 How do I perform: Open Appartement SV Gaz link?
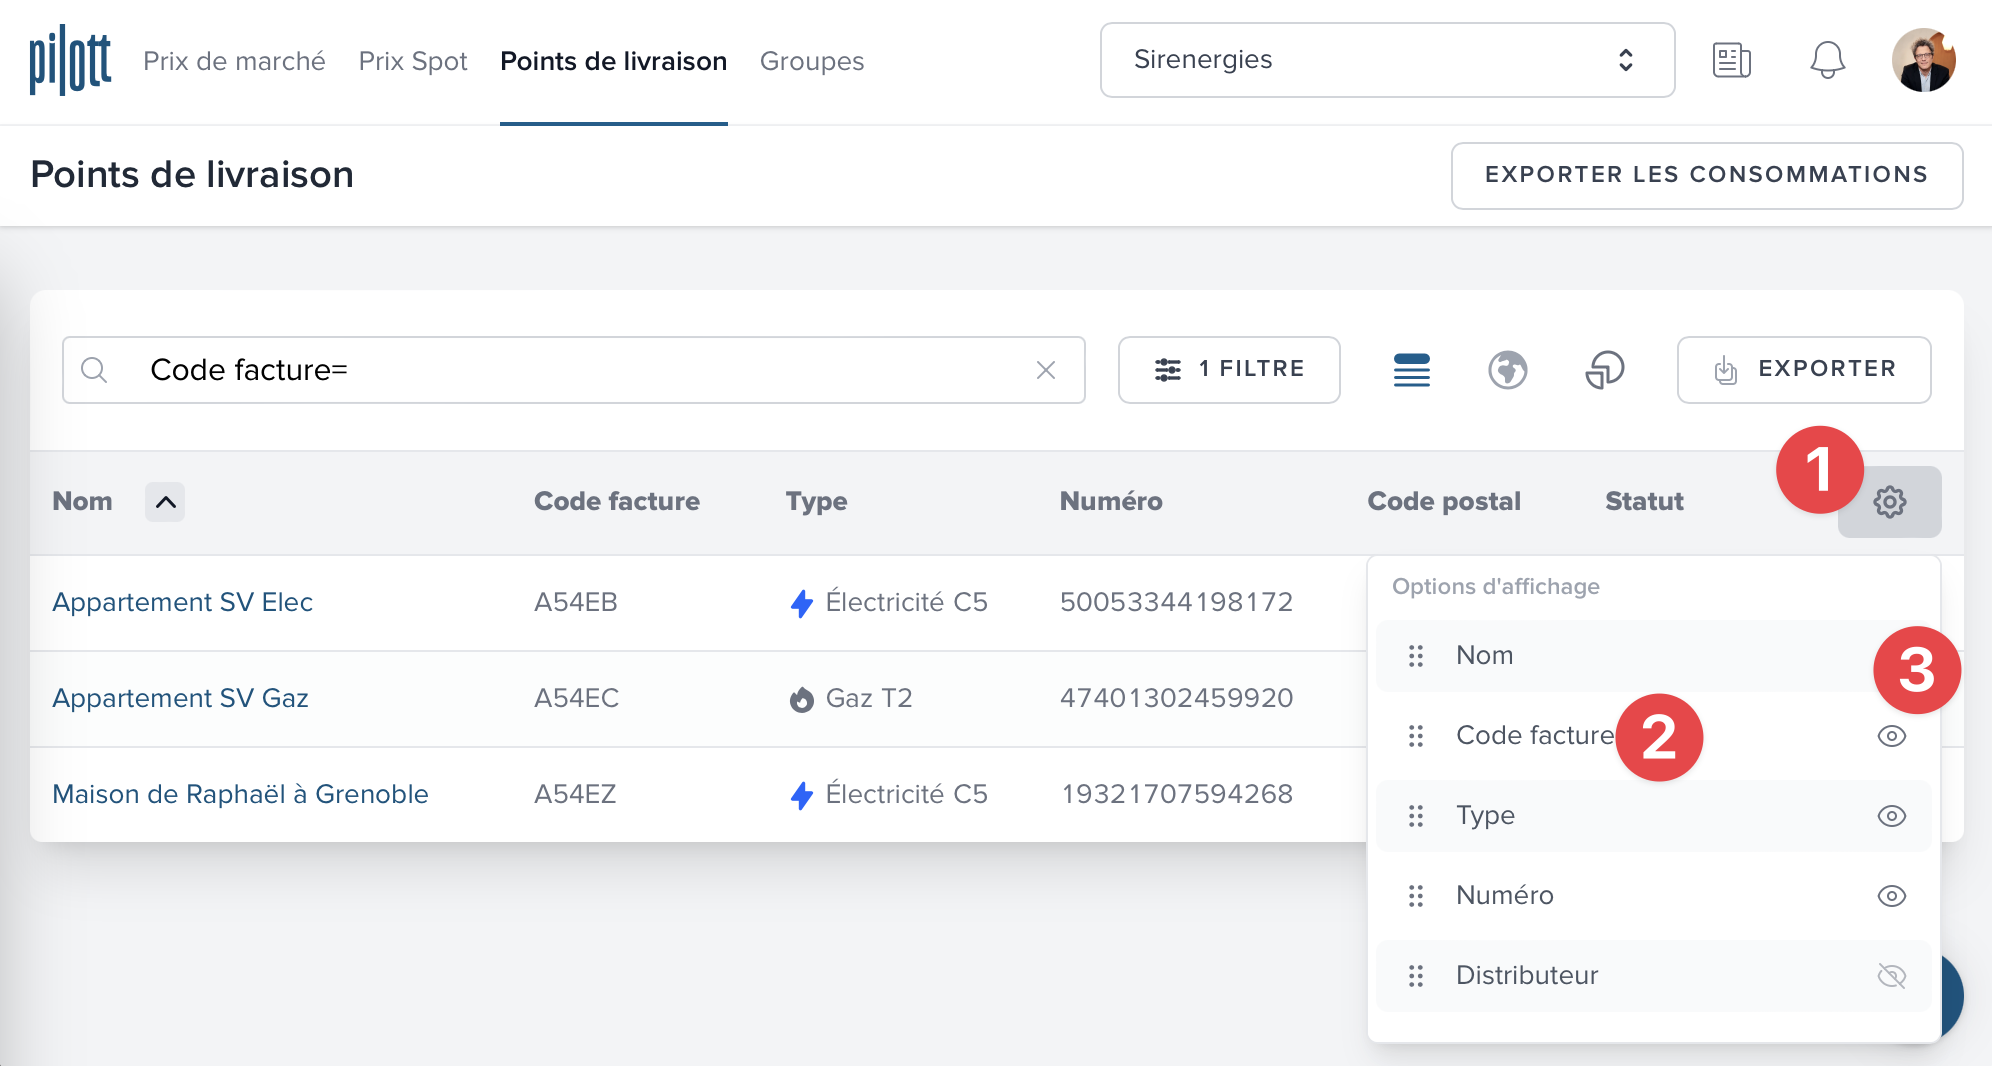click(180, 698)
